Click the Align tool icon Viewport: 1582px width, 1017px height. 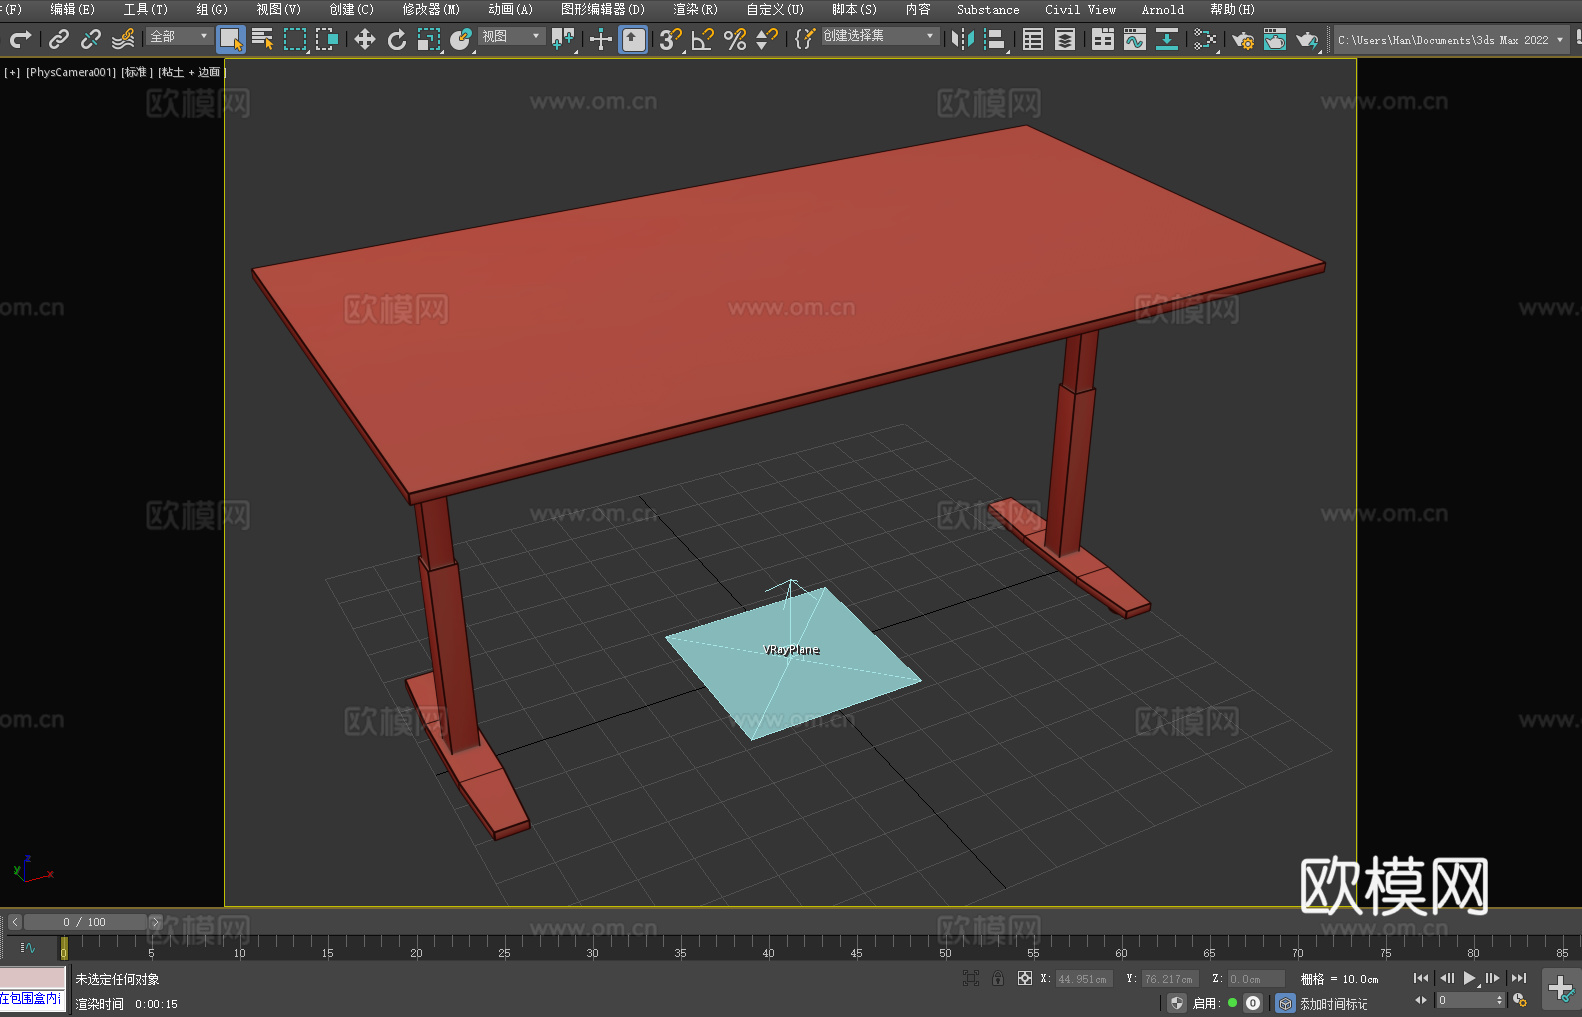click(995, 39)
